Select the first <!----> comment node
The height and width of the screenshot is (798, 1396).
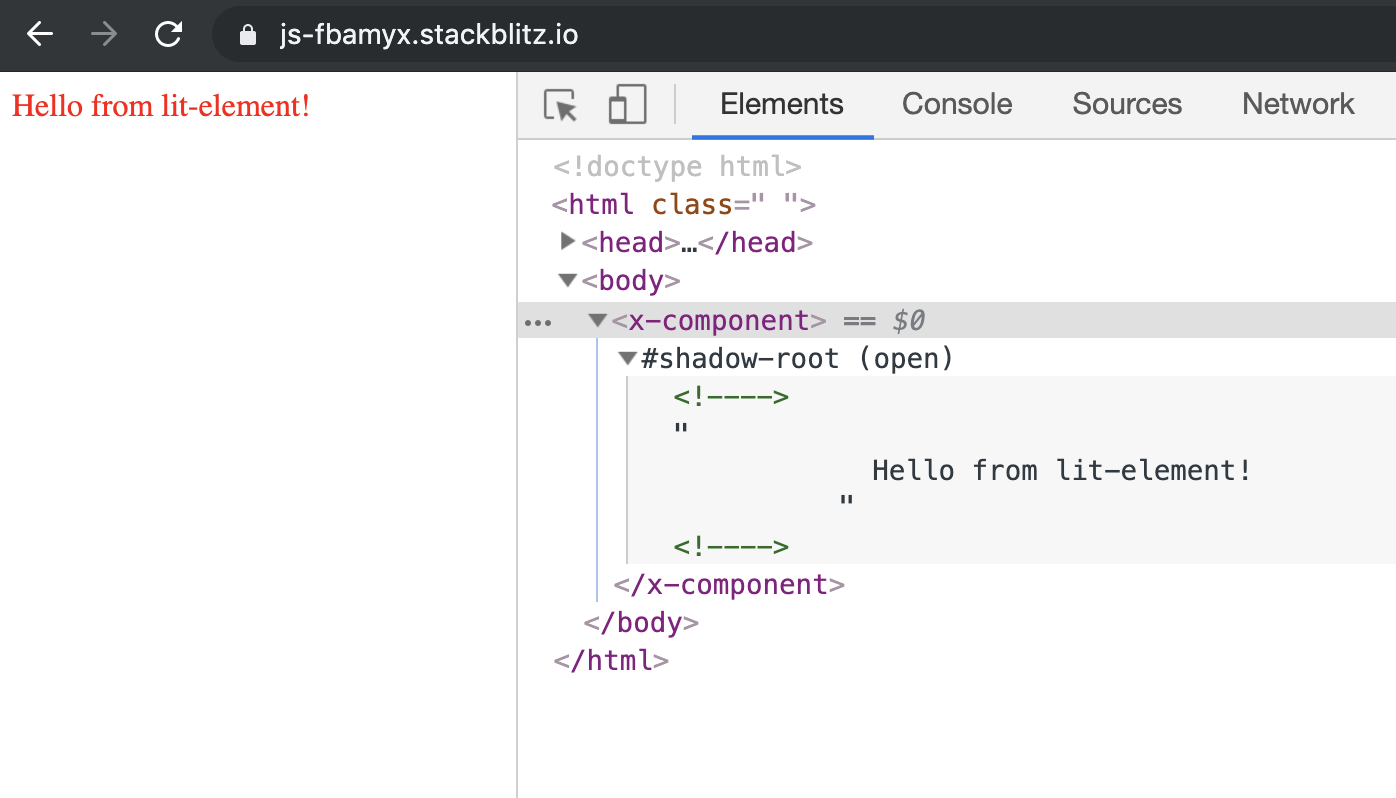click(x=731, y=397)
